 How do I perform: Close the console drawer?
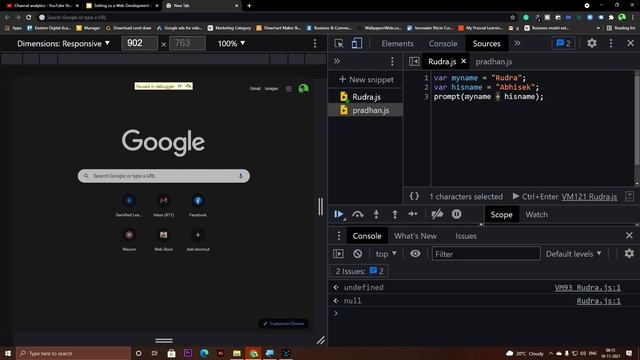(629, 236)
